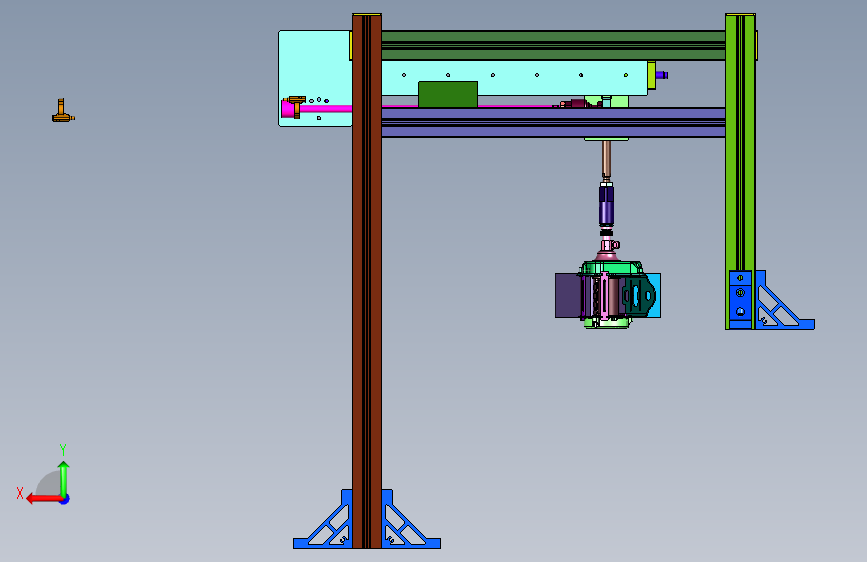Select the copper shaft below the purple beam
Viewport: 867px width, 562px height.
[x=607, y=160]
